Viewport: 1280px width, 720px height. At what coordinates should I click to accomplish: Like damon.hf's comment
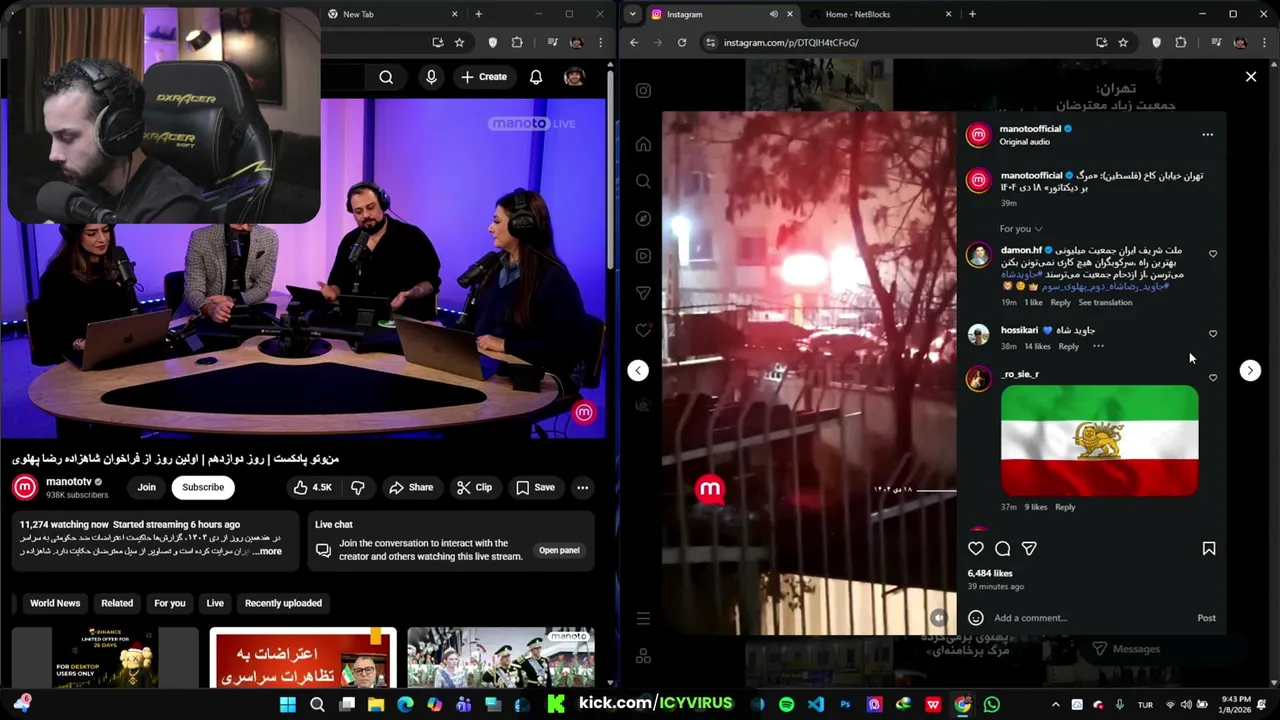[x=1213, y=254]
